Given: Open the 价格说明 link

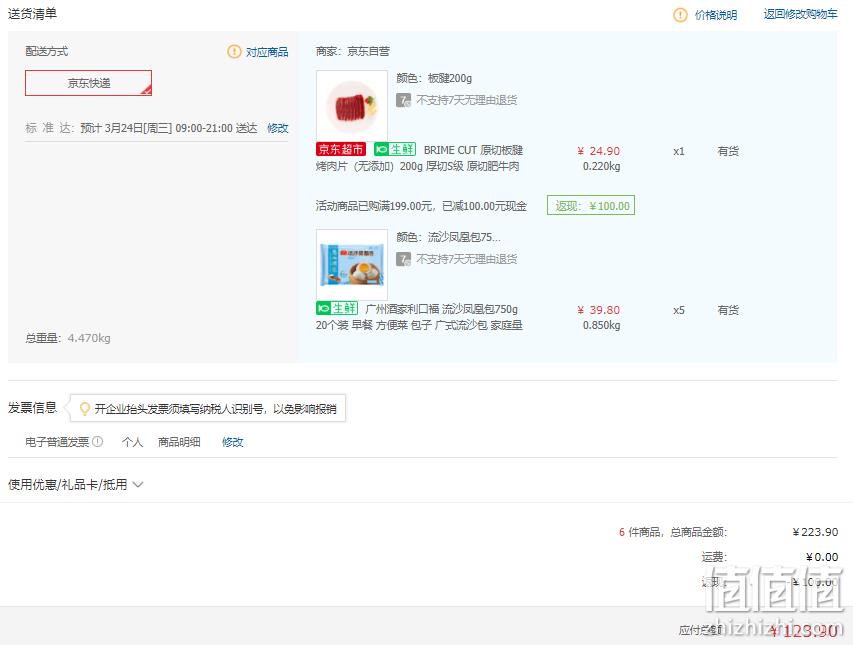Looking at the screenshot, I should pos(716,15).
